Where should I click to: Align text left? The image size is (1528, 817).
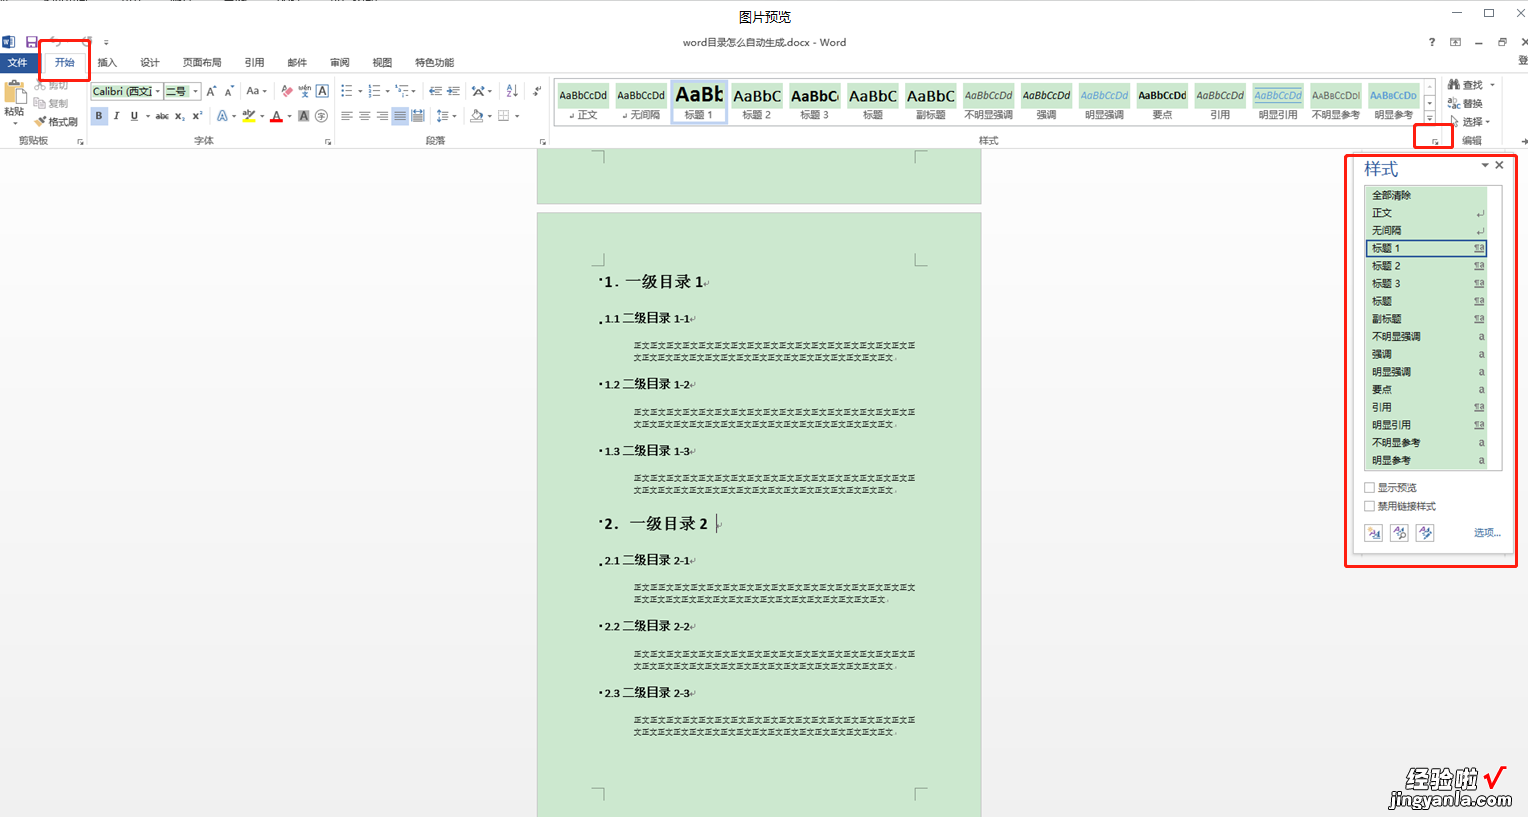coord(347,116)
